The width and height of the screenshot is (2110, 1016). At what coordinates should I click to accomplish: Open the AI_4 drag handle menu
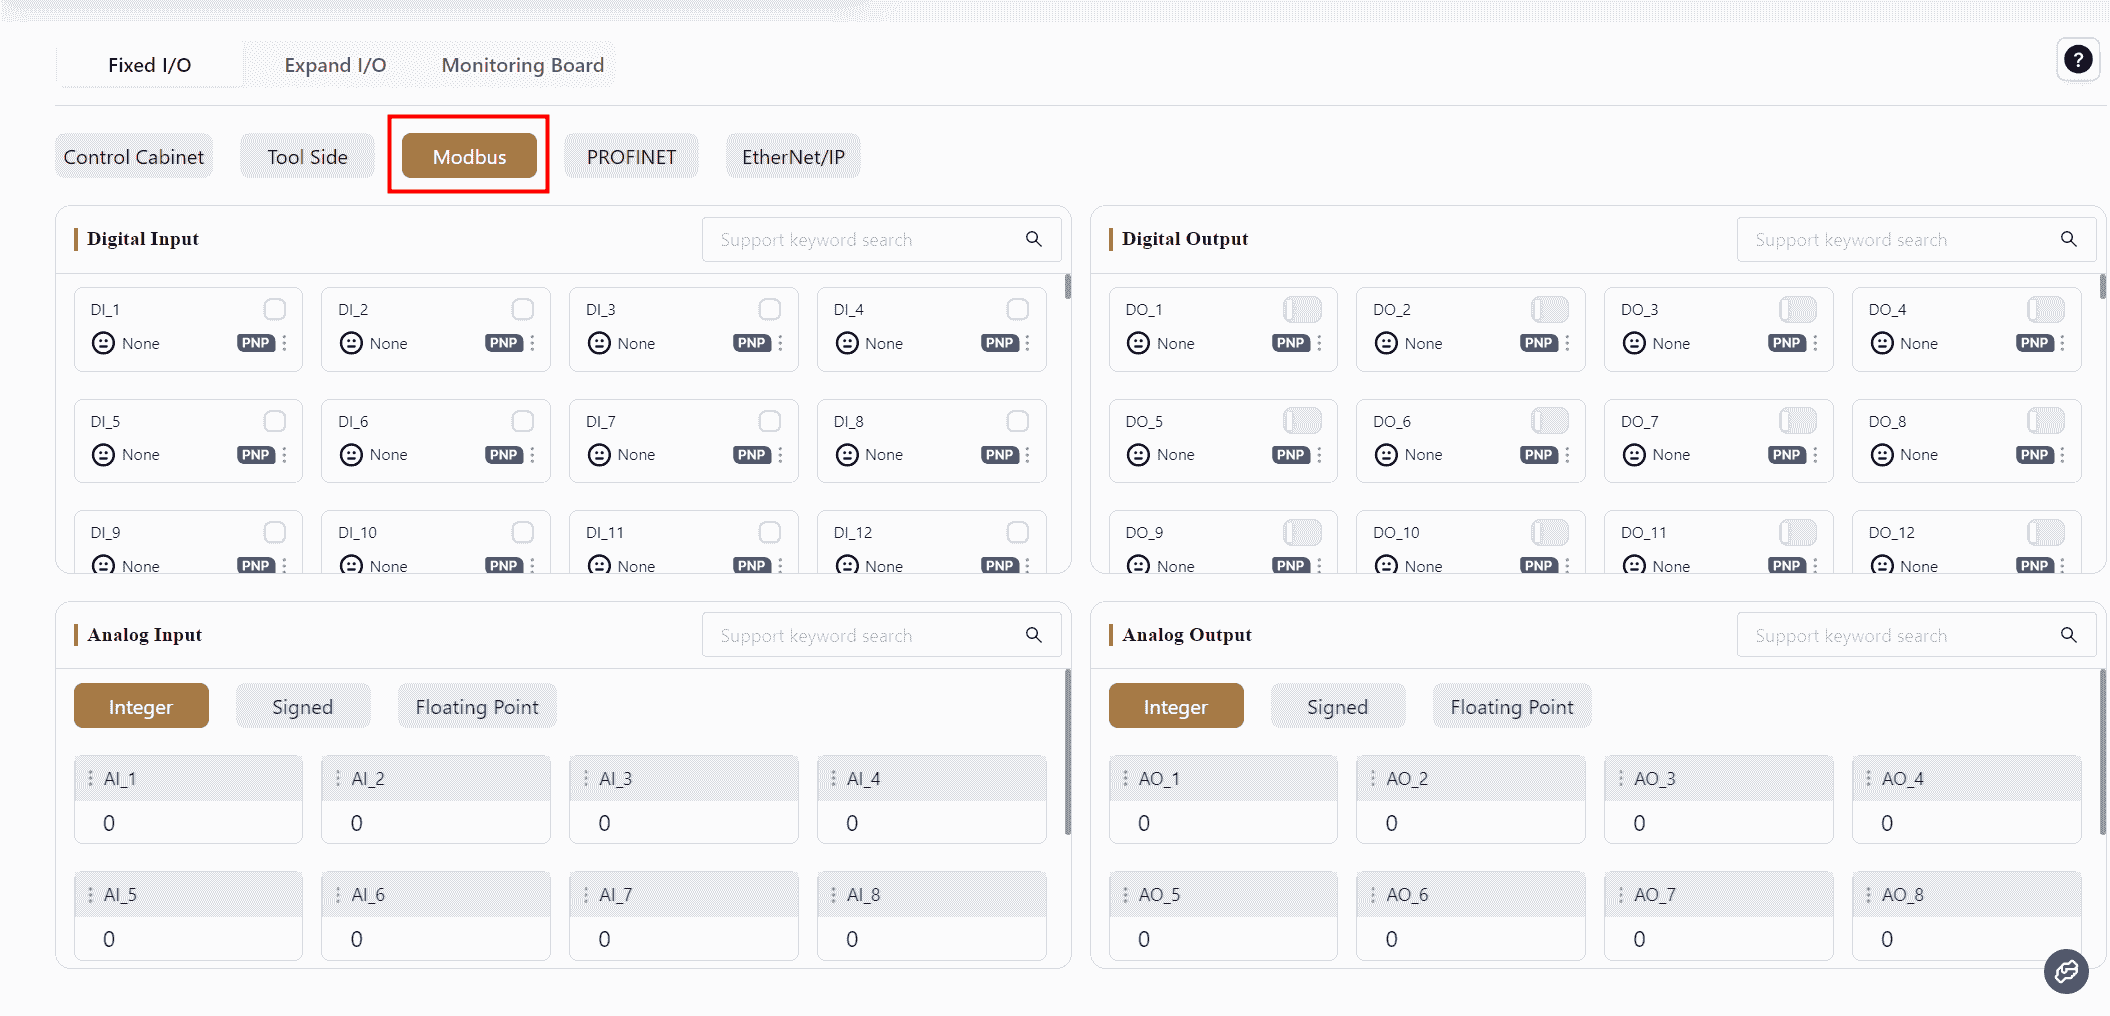tap(833, 779)
